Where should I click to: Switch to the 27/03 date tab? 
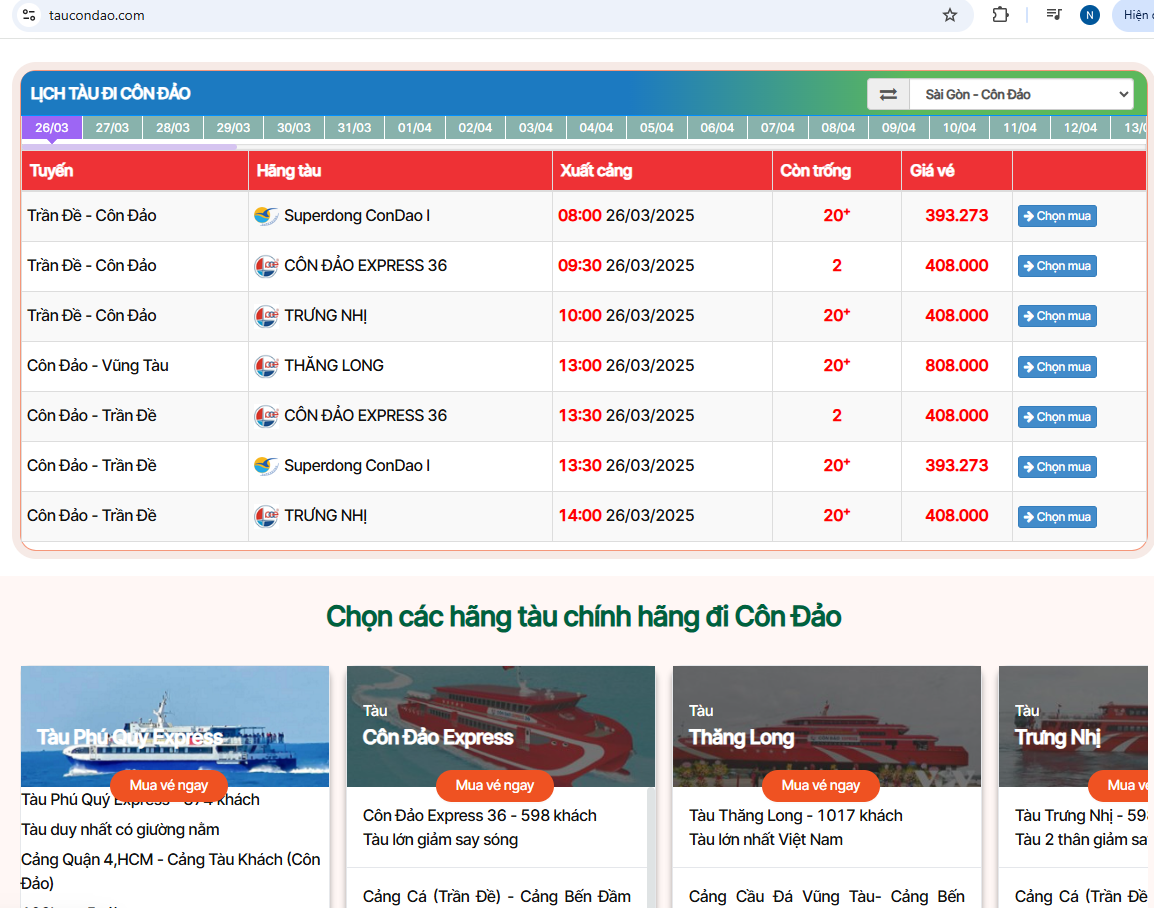pyautogui.click(x=112, y=127)
